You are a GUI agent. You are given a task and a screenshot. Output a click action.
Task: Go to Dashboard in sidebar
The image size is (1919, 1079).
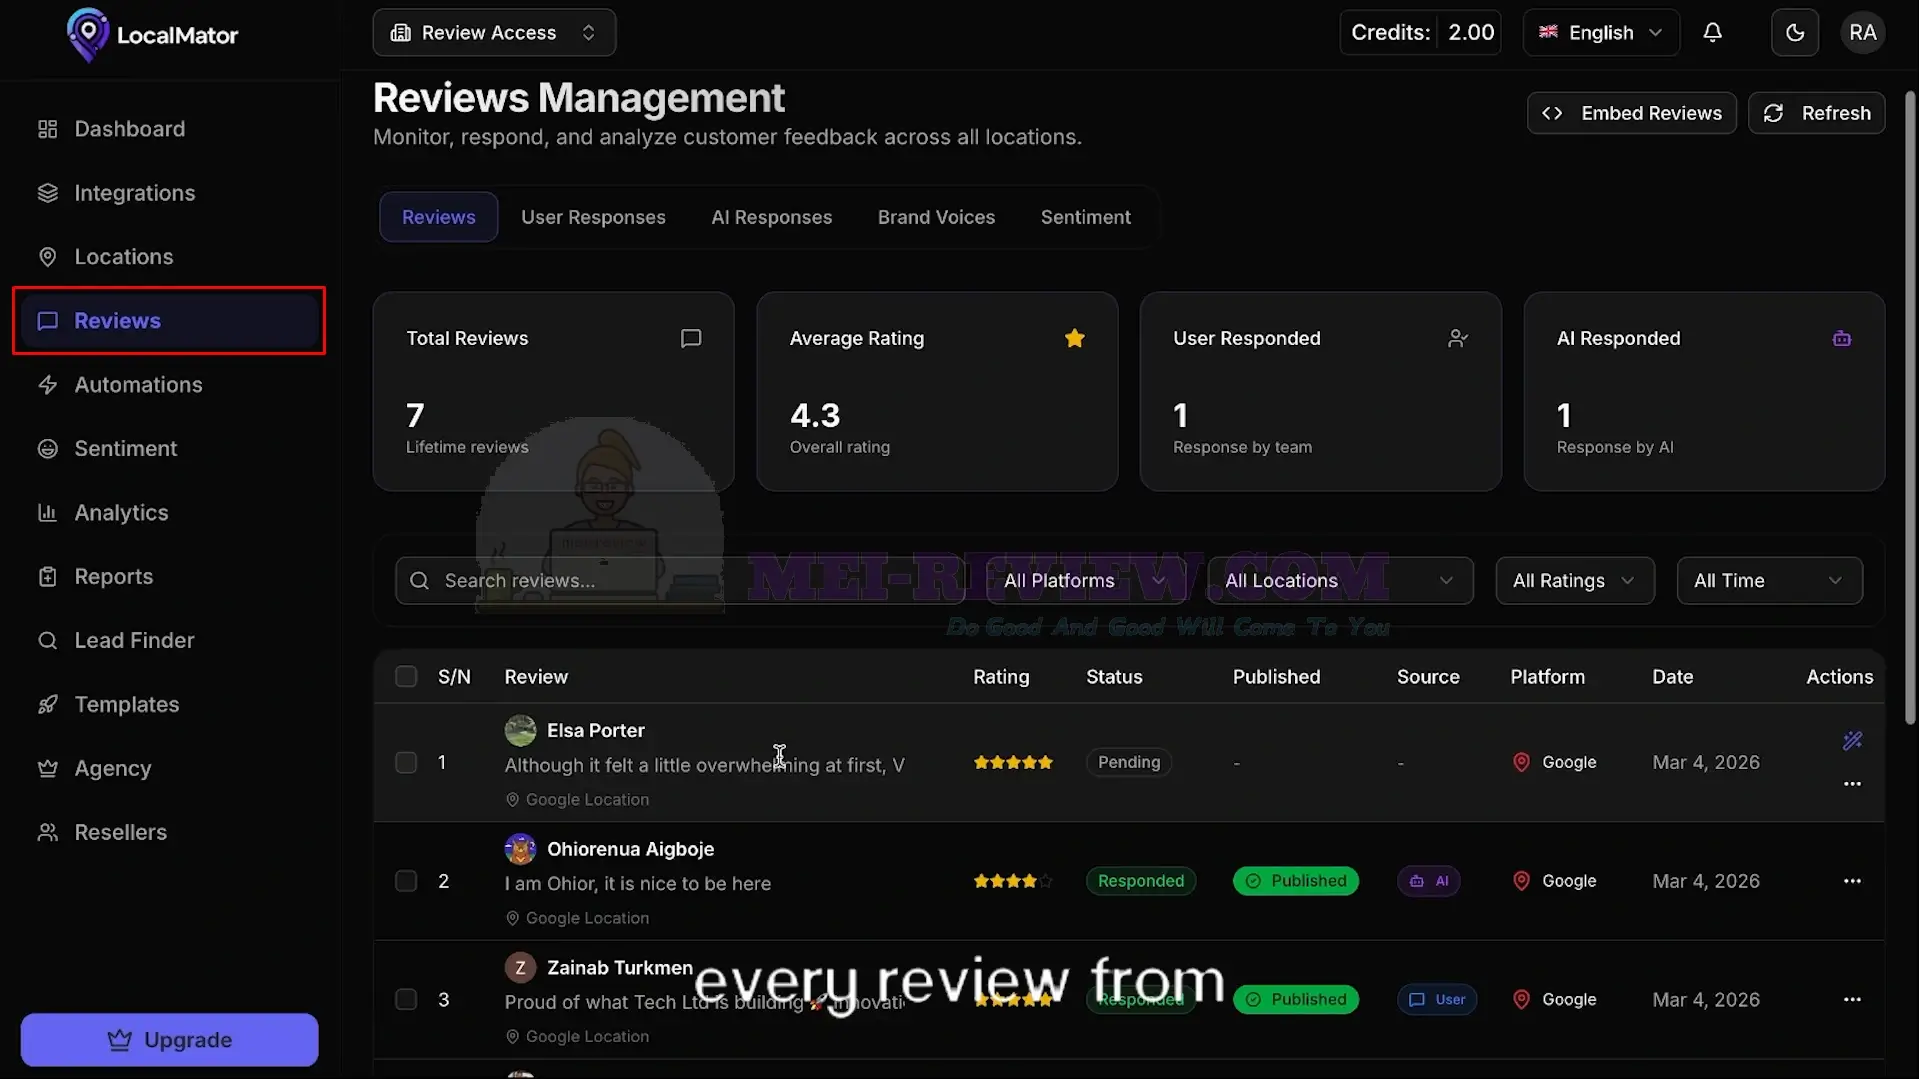pyautogui.click(x=169, y=129)
